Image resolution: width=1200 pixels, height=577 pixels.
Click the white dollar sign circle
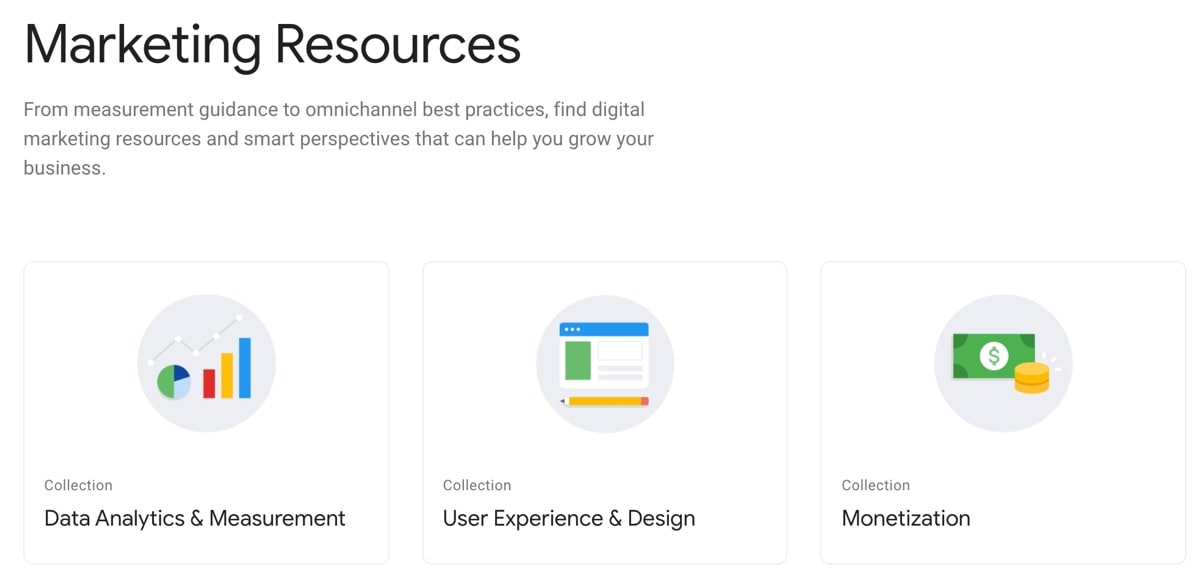pyautogui.click(x=994, y=356)
